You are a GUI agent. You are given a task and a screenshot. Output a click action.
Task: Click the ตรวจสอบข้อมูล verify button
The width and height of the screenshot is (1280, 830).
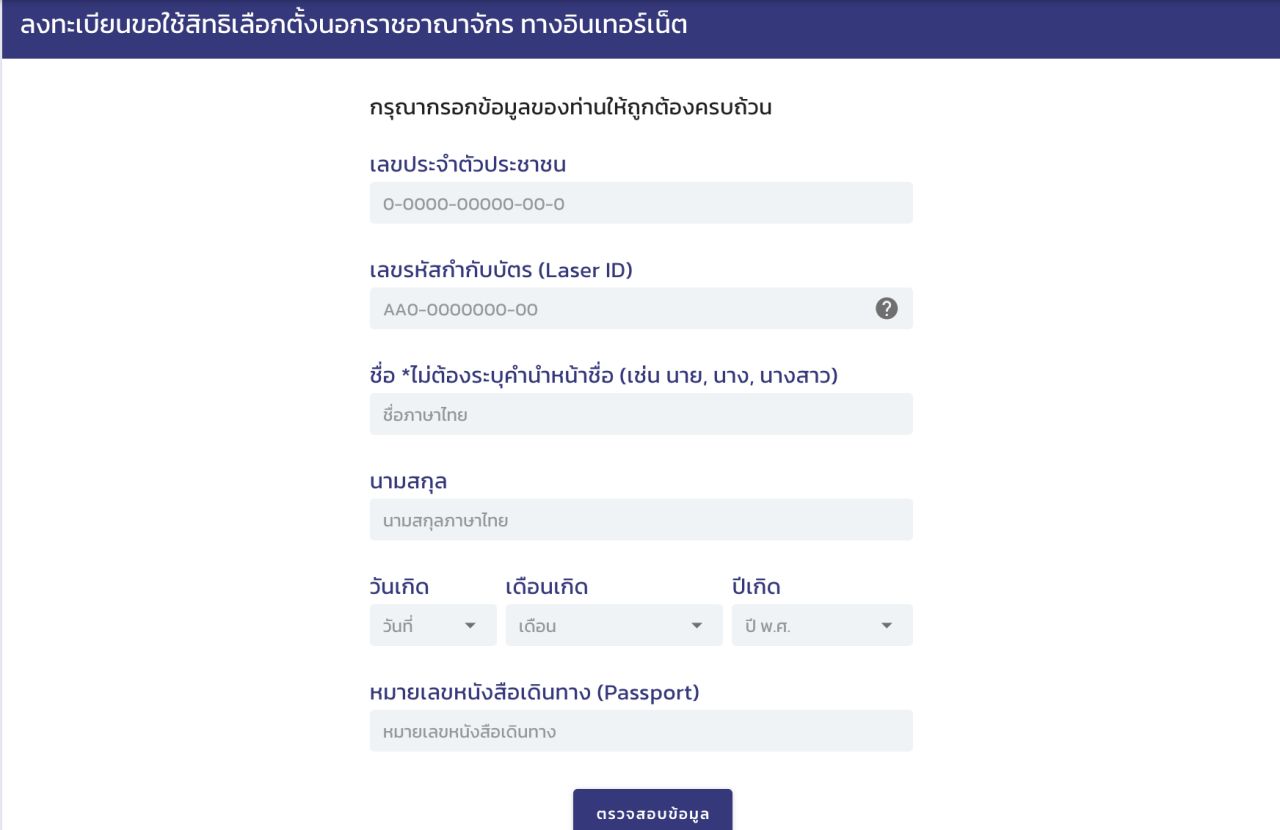pos(653,811)
